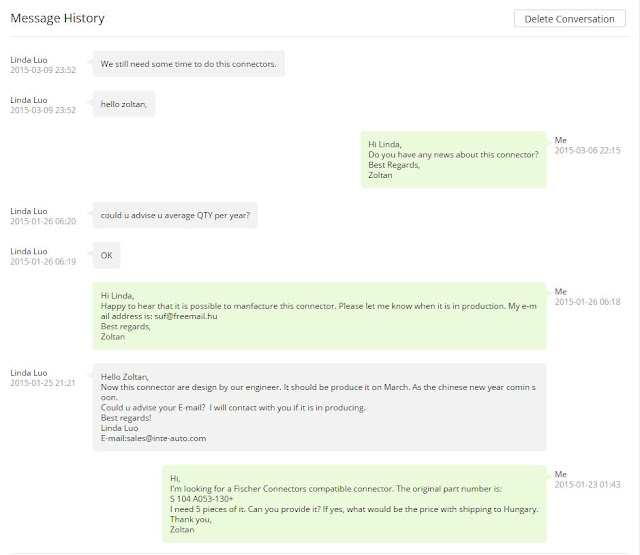
Task: Click the Message History heading
Action: pos(57,18)
